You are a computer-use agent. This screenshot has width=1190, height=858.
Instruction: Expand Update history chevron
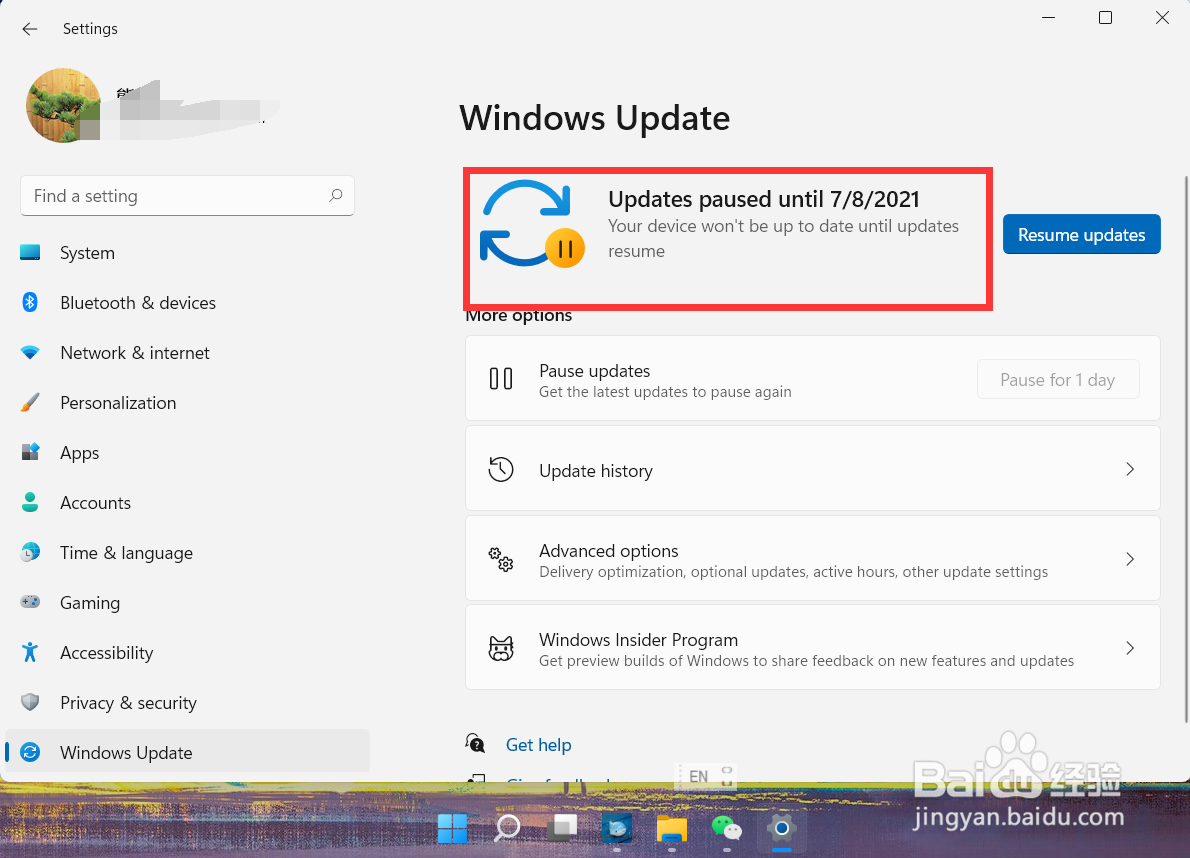coord(1130,470)
